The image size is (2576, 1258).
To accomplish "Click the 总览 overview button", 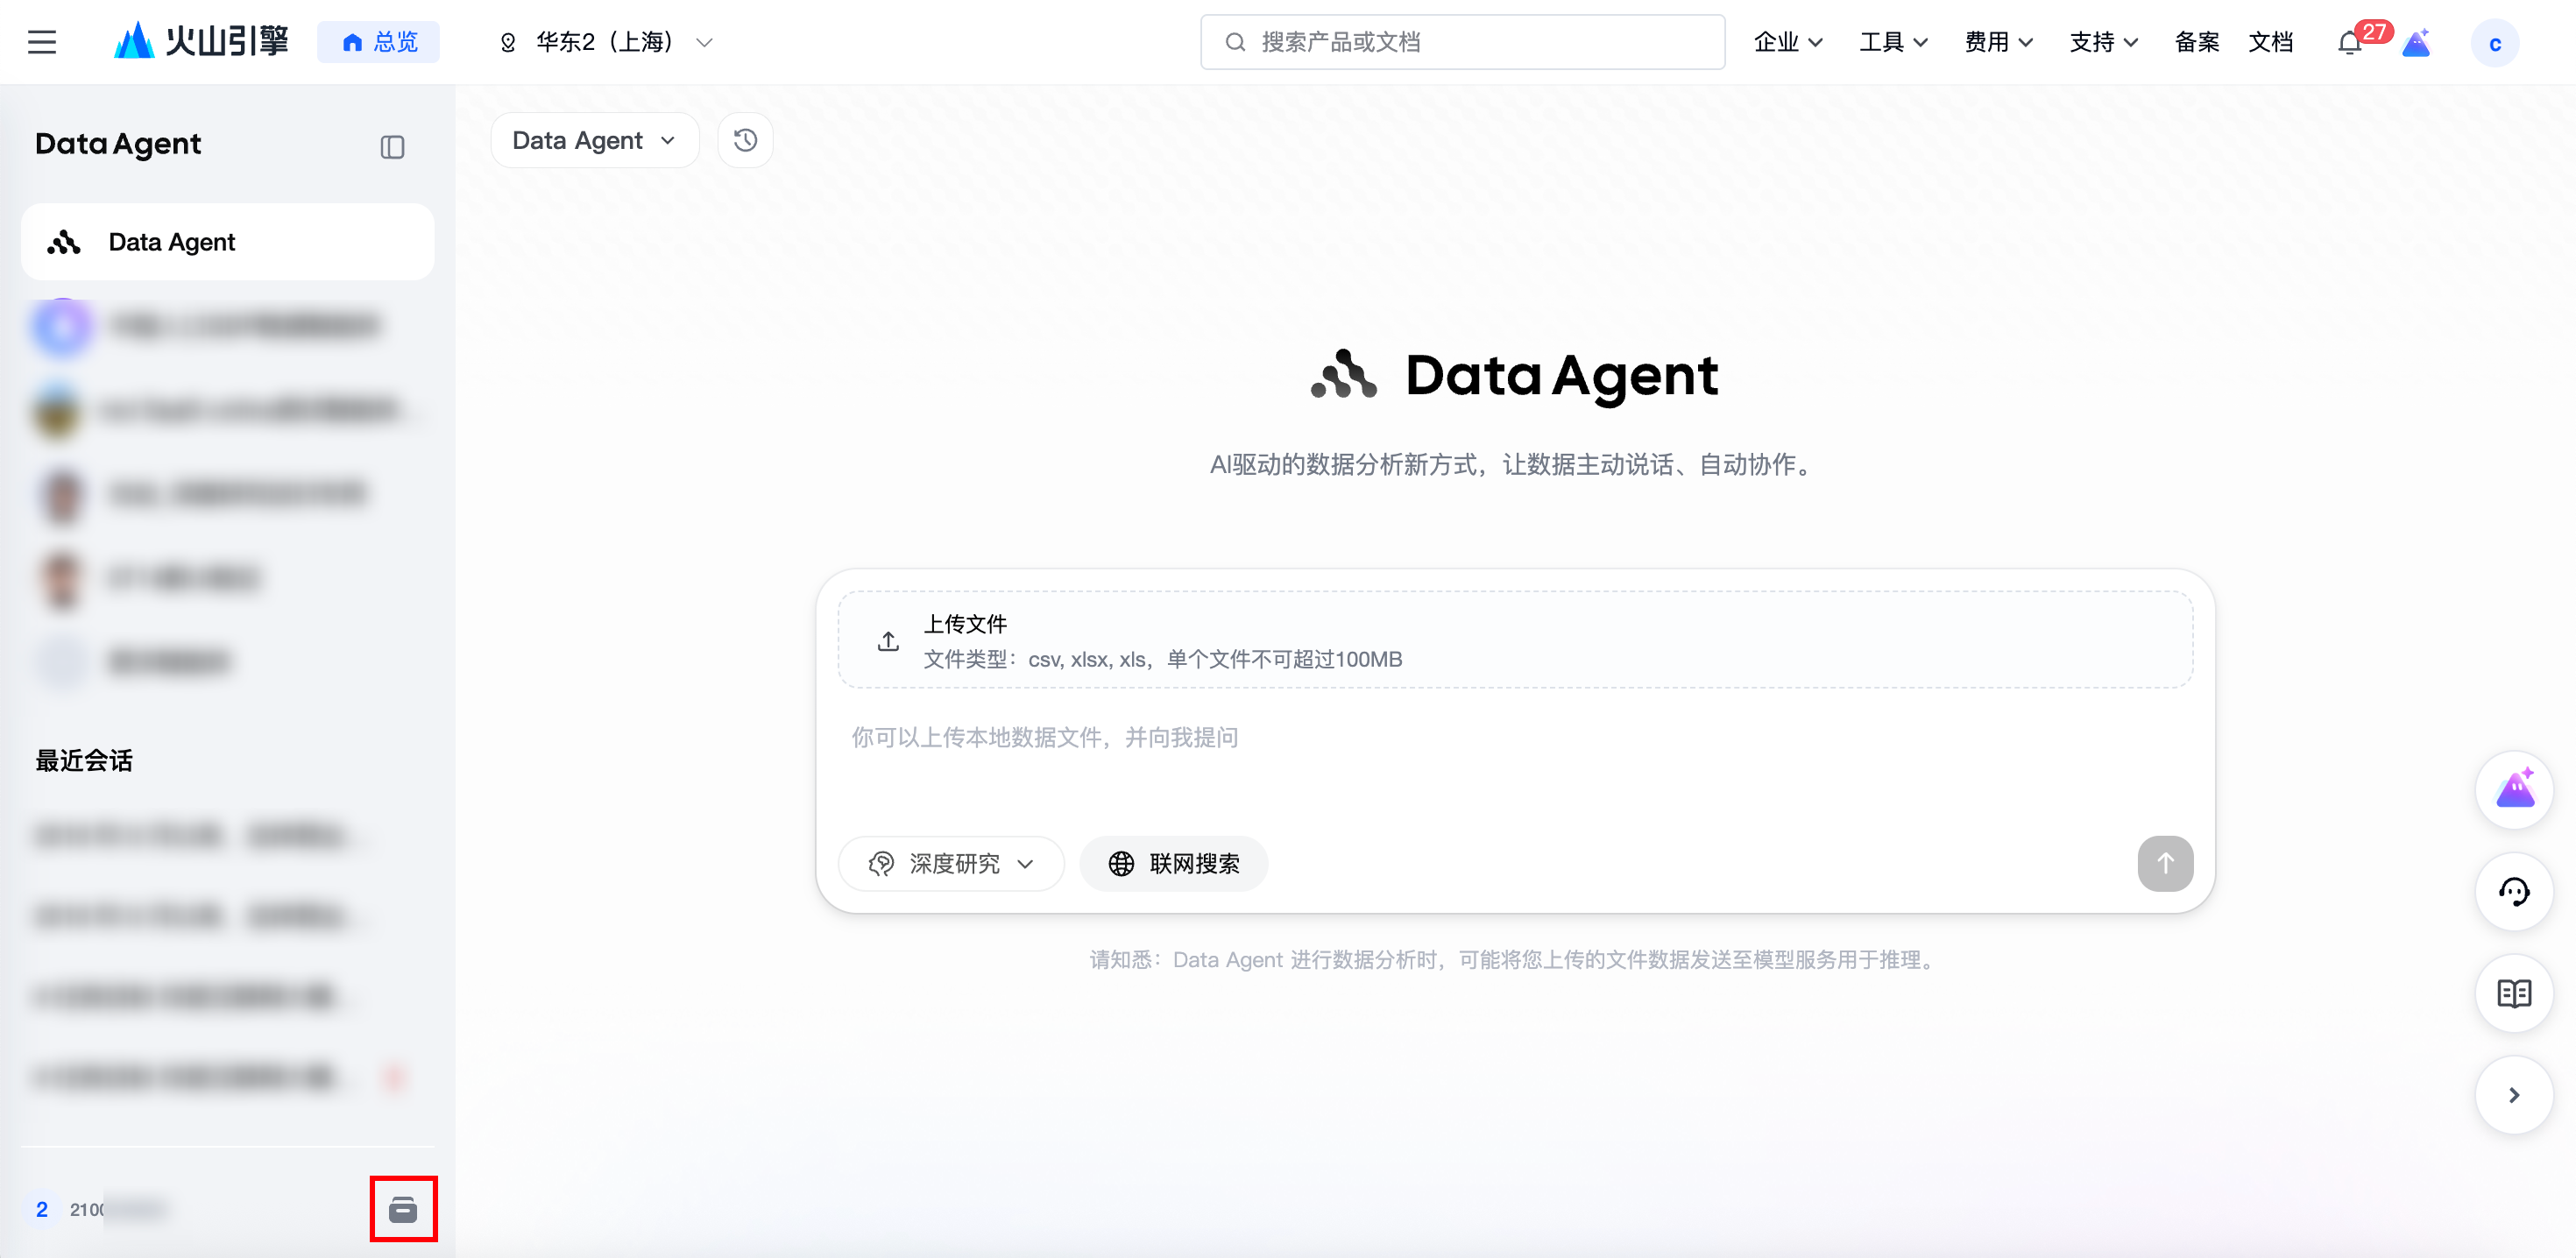I will pos(379,42).
